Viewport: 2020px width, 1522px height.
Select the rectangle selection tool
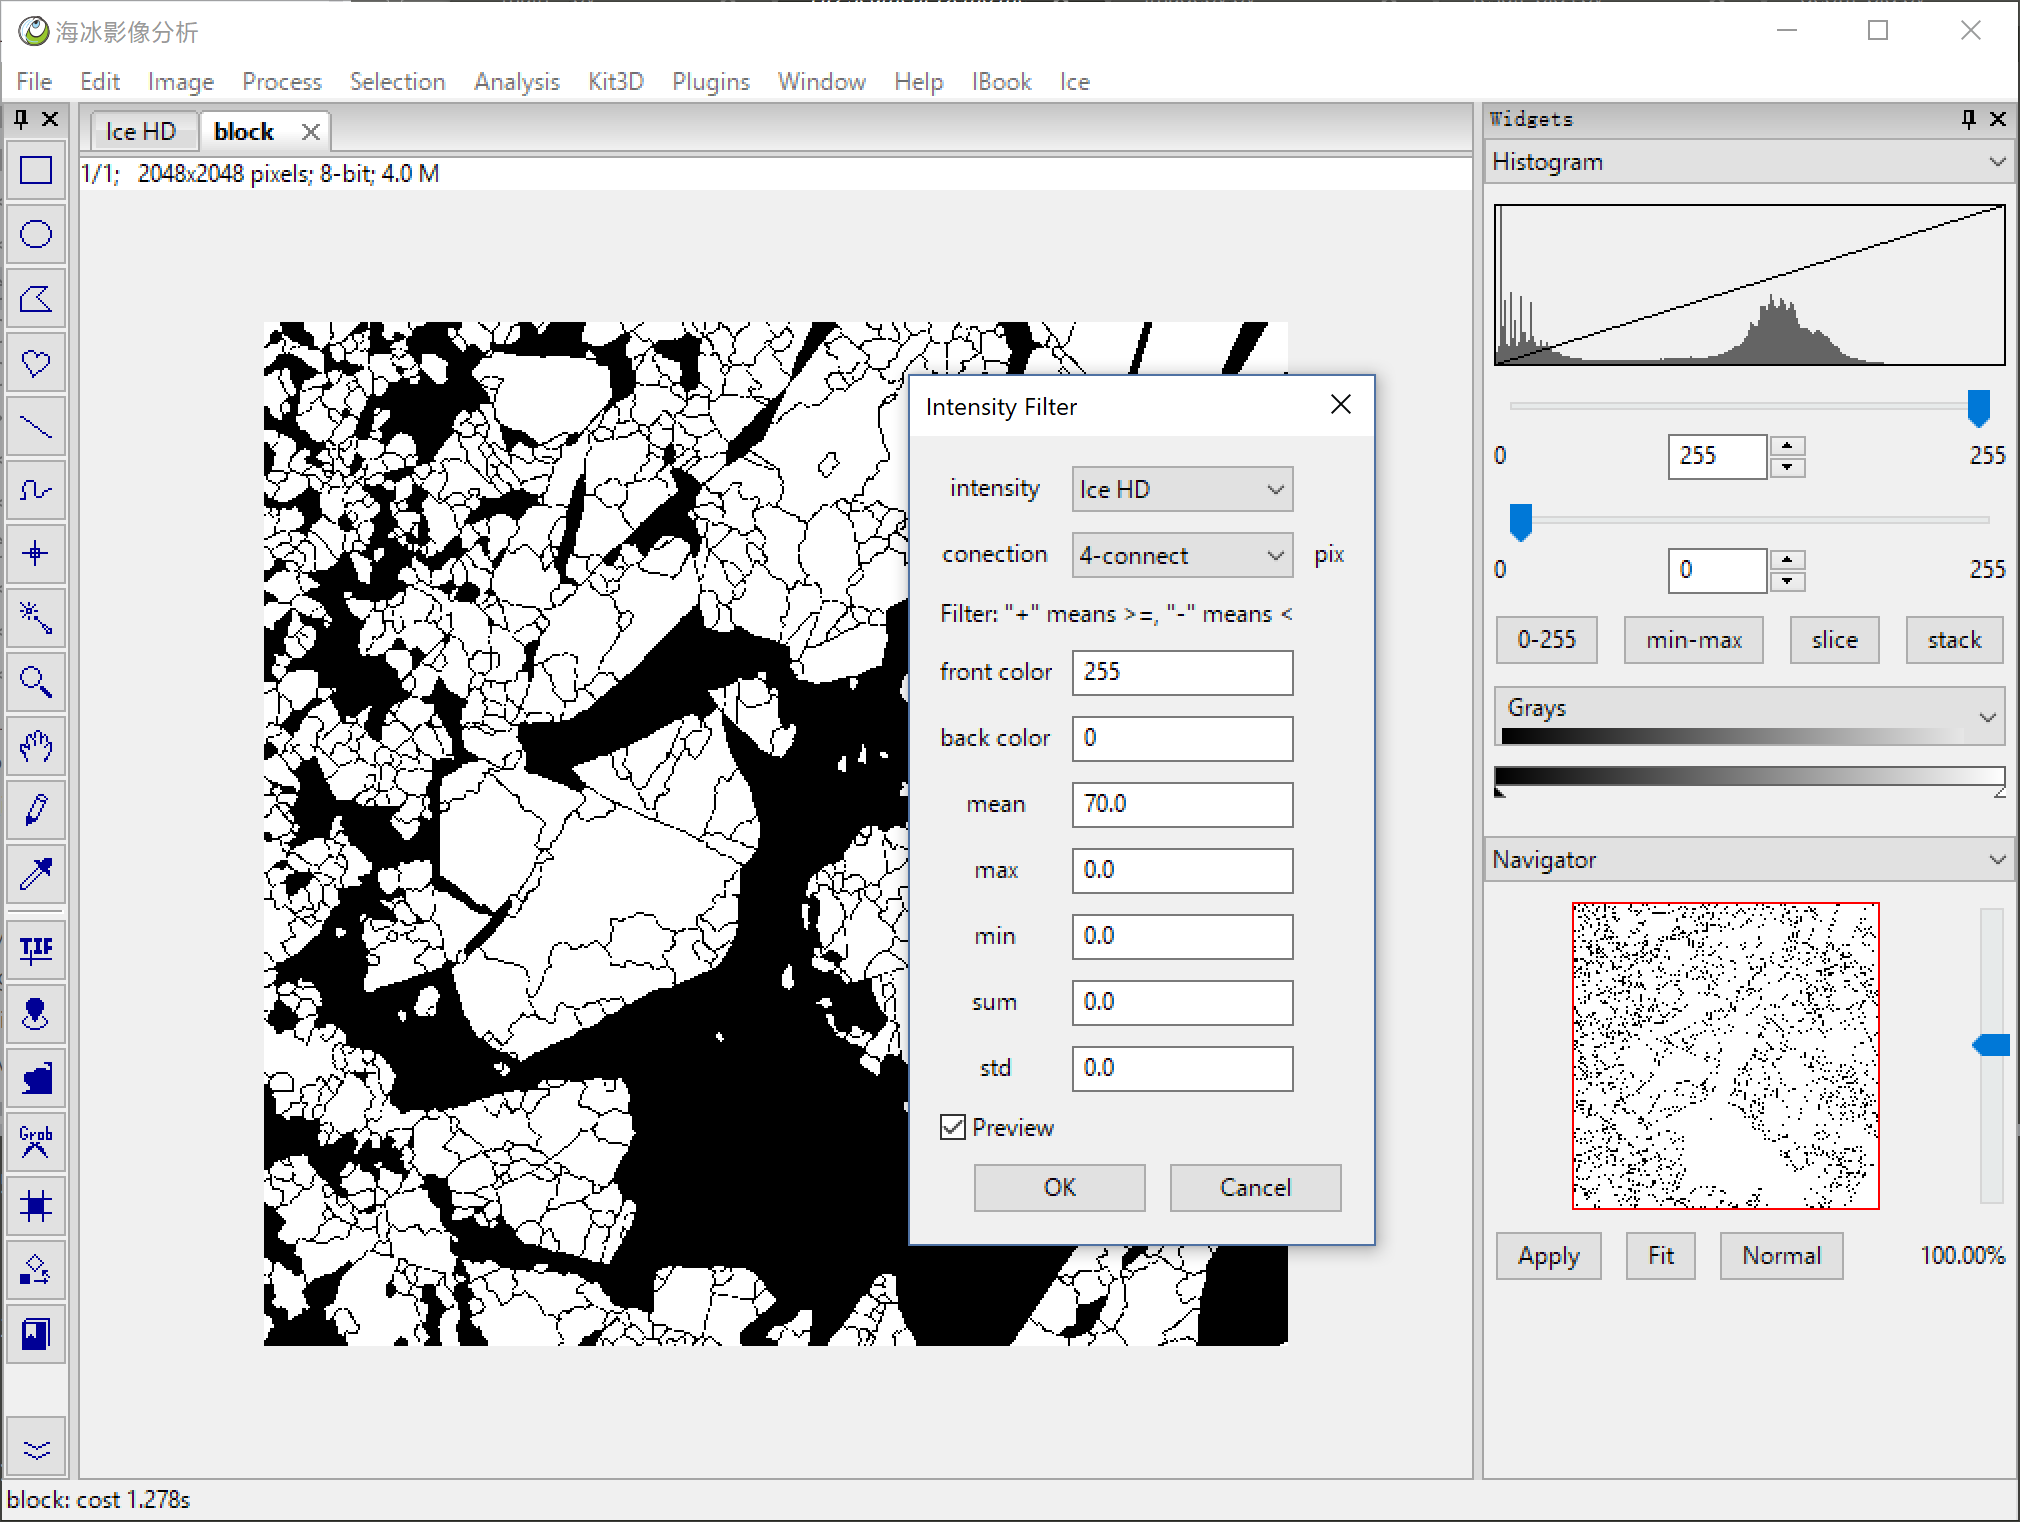(x=36, y=171)
